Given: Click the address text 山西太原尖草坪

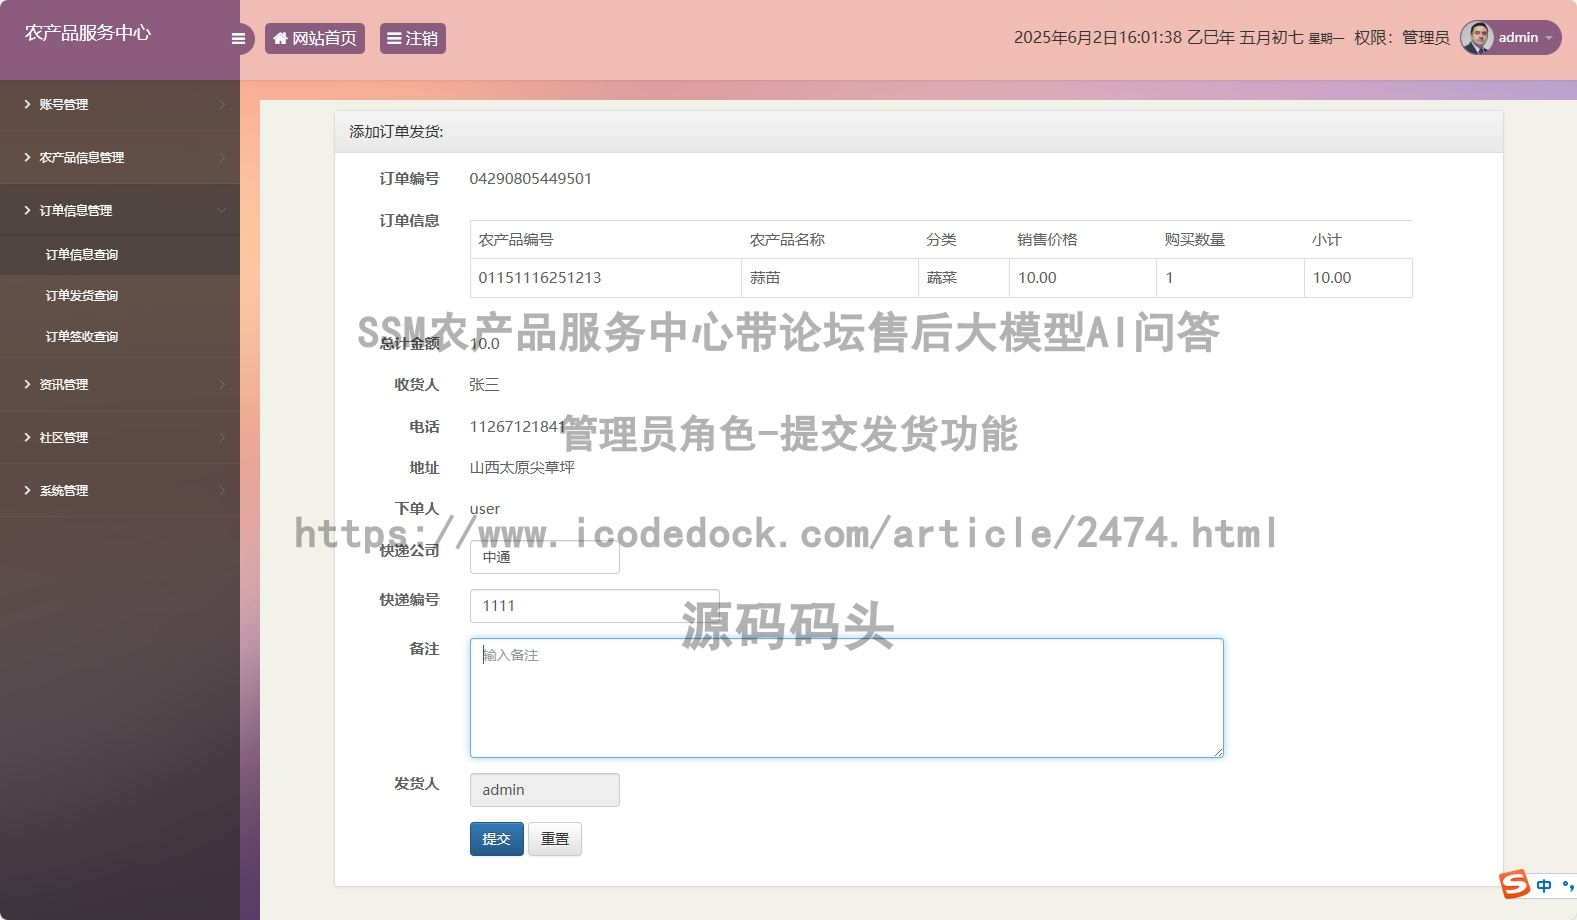Looking at the screenshot, I should [522, 468].
